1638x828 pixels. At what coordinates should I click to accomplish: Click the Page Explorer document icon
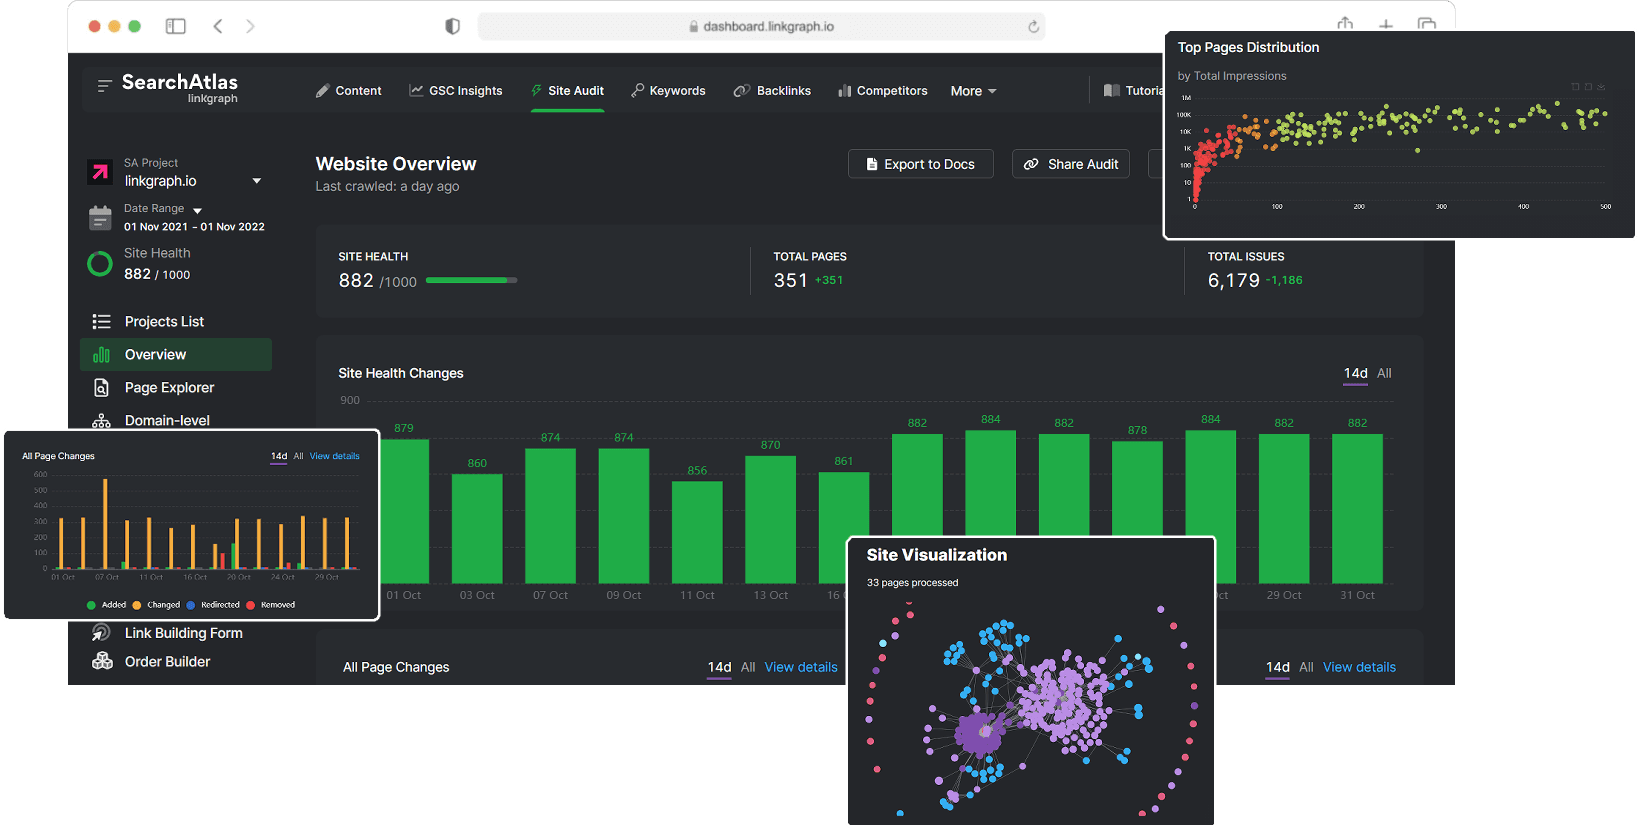tap(101, 388)
